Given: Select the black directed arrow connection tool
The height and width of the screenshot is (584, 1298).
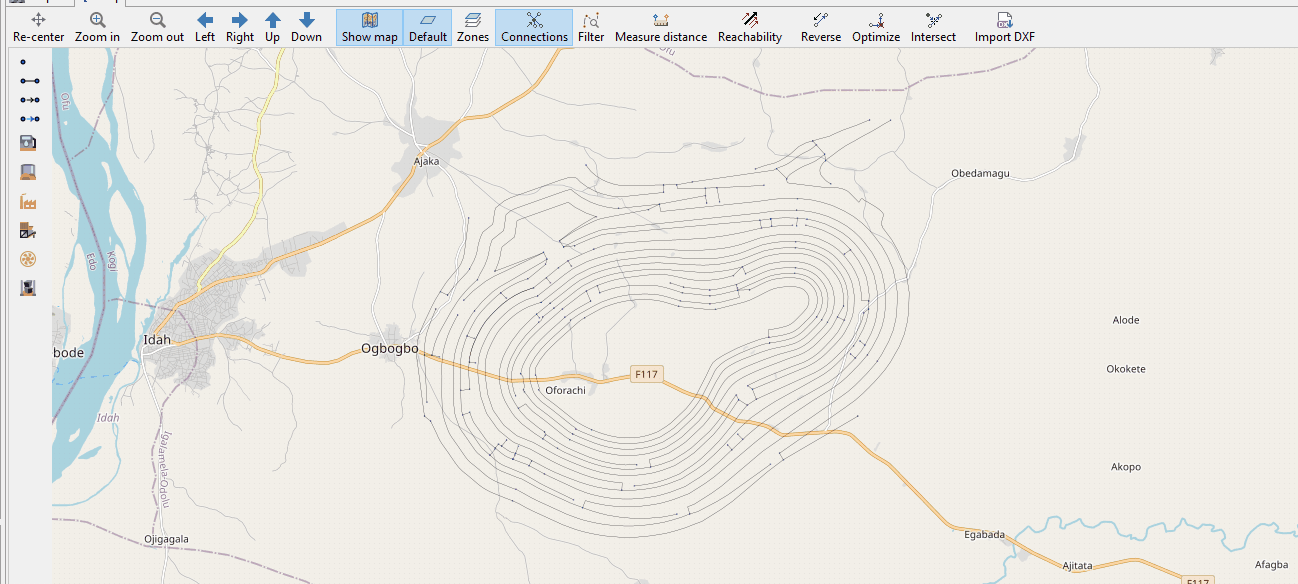Looking at the screenshot, I should coord(28,99).
